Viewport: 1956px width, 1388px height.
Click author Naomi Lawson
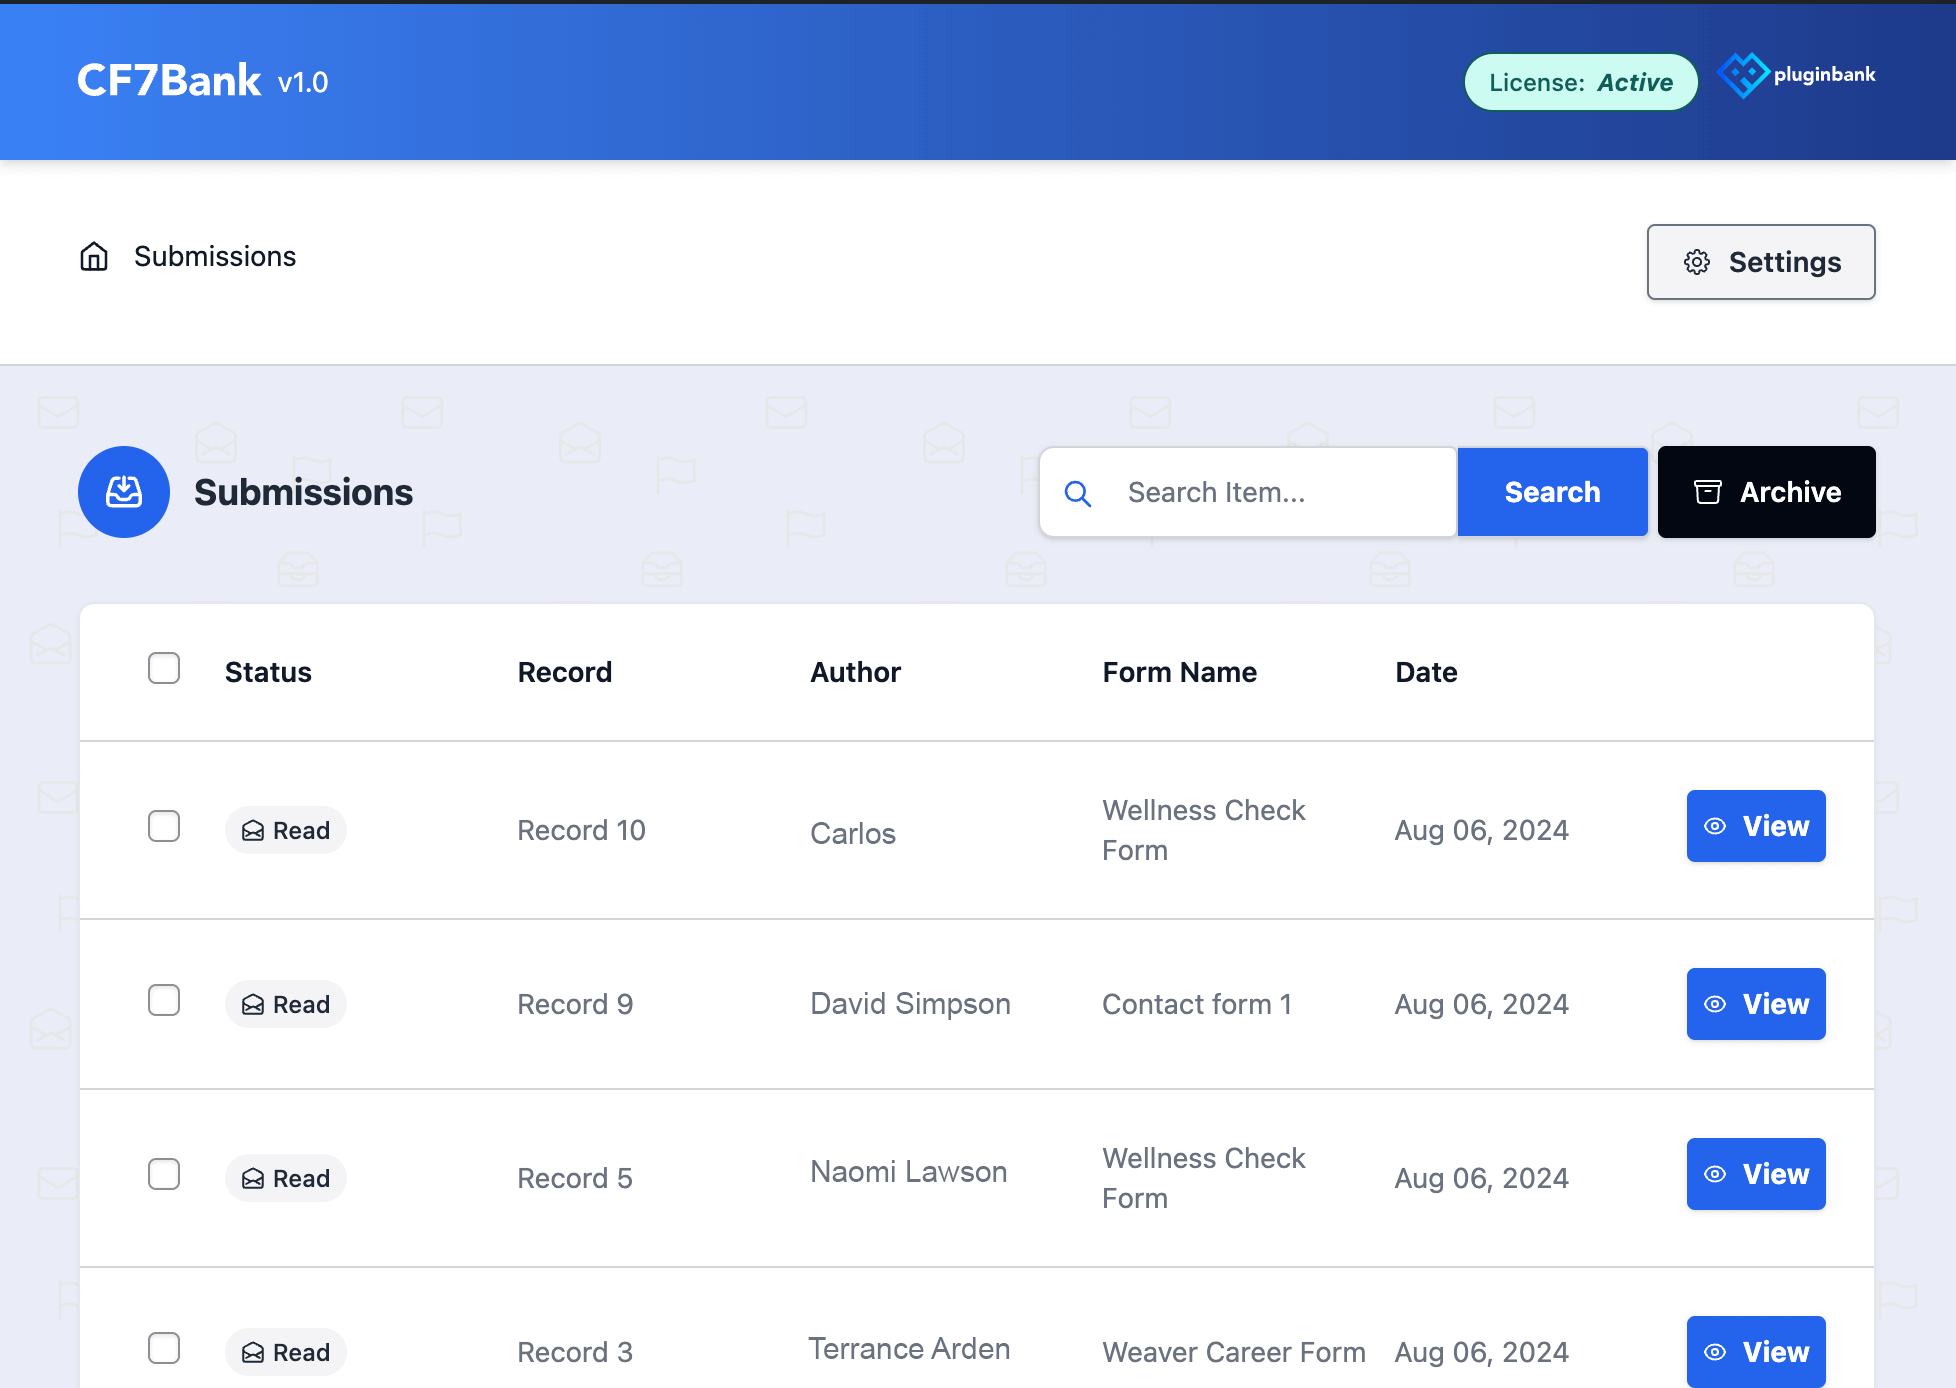(x=908, y=1171)
